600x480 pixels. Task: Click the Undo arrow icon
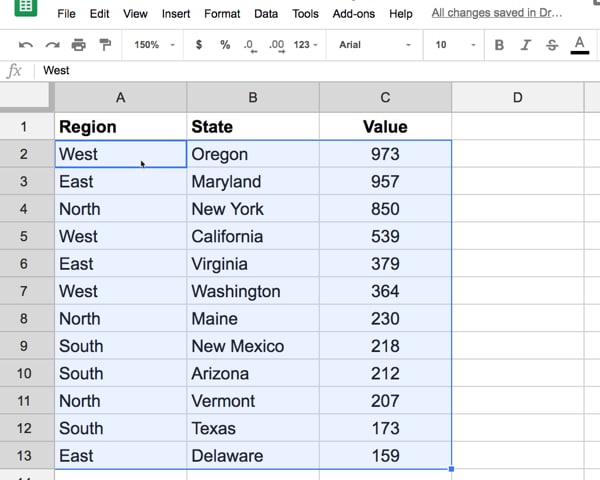(x=26, y=45)
